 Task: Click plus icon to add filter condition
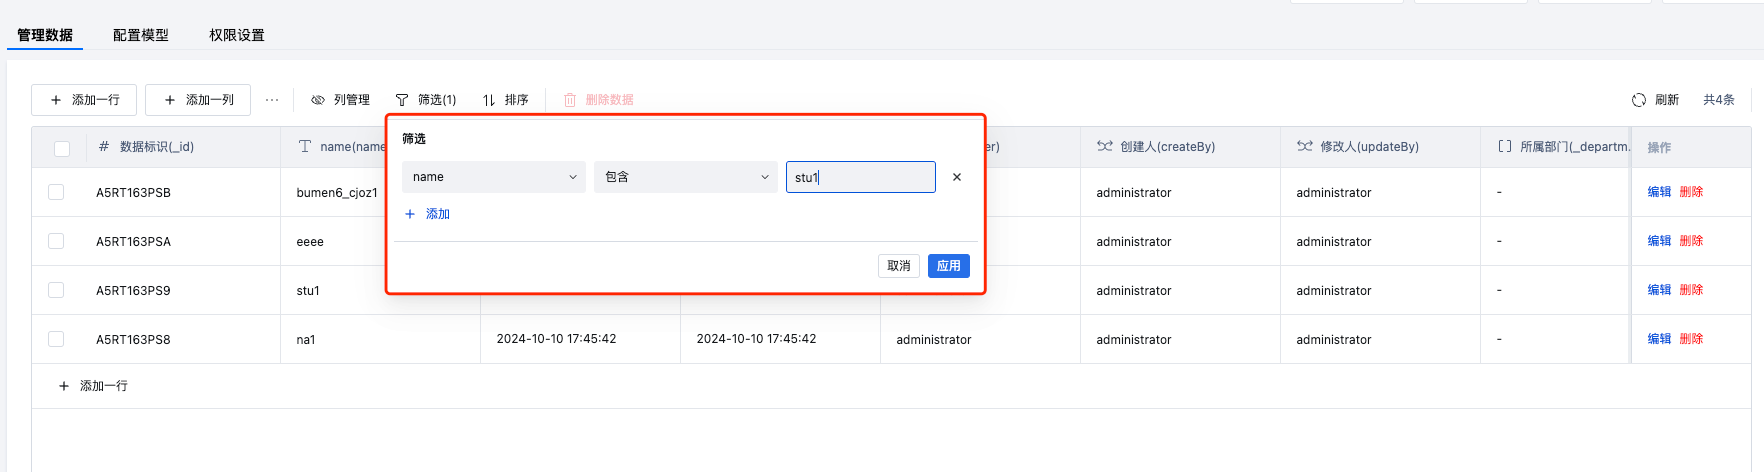[x=410, y=214]
